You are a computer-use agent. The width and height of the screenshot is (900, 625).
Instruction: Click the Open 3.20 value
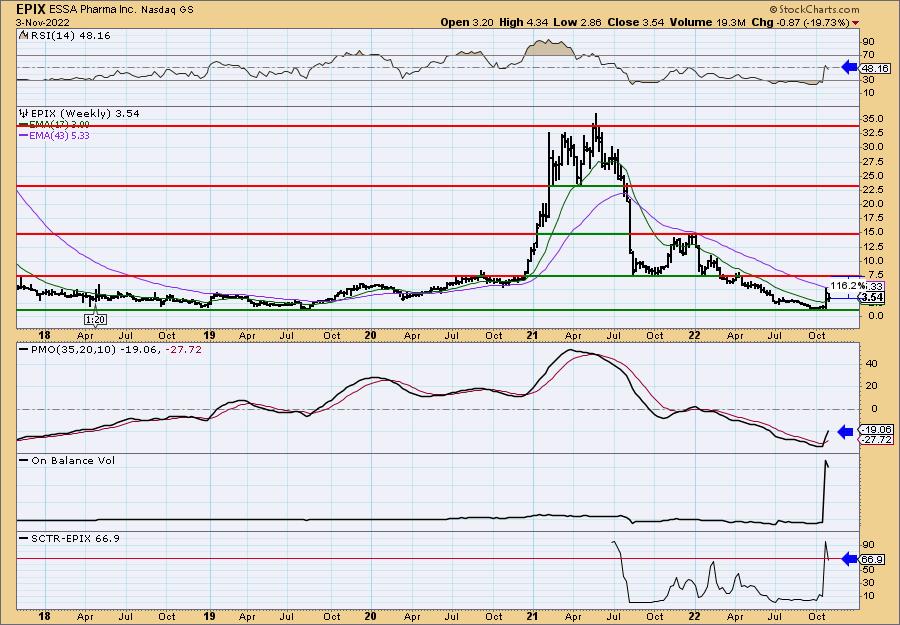coord(467,22)
